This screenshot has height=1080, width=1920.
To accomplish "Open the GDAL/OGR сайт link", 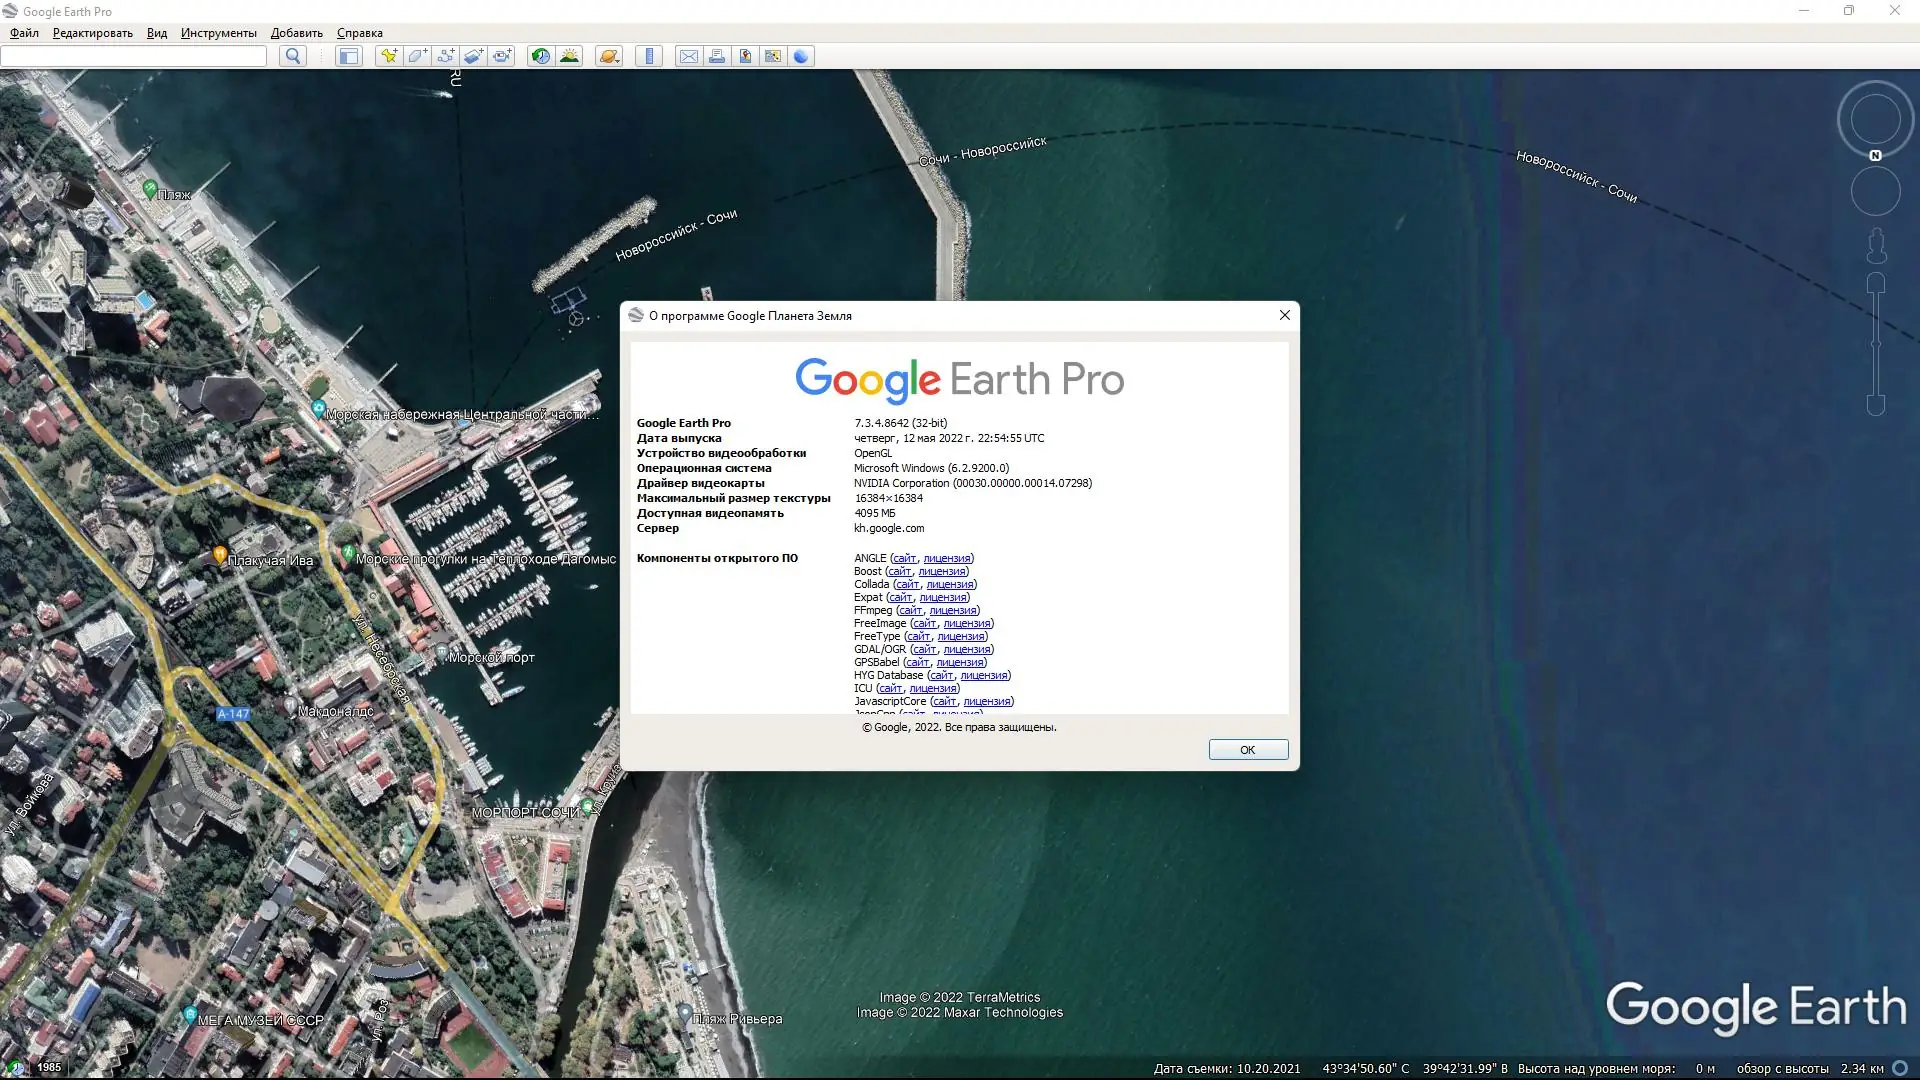I will [x=926, y=649].
